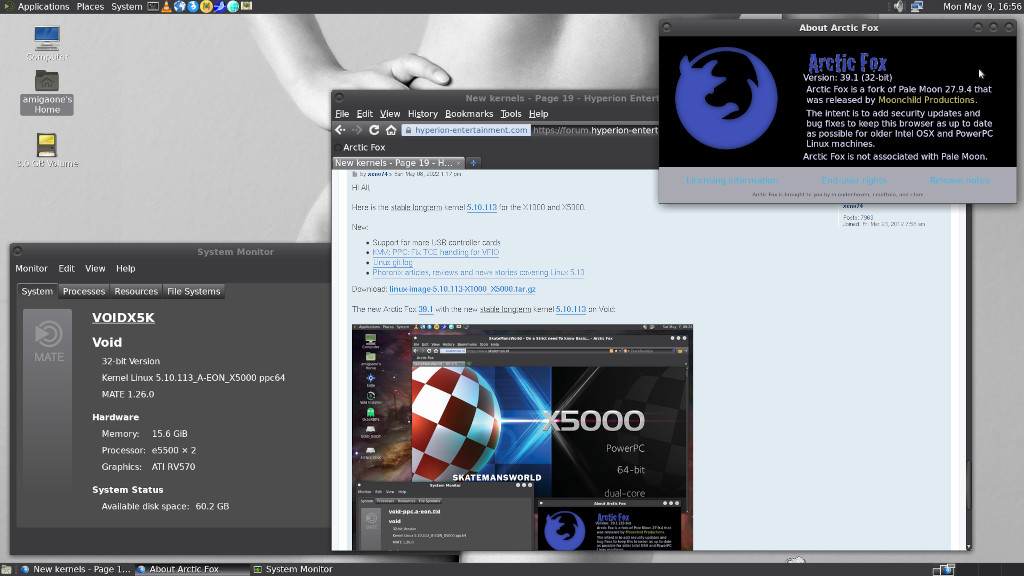Click the MATE logo in System Monitor
Viewport: 1024px width, 576px height.
48,340
